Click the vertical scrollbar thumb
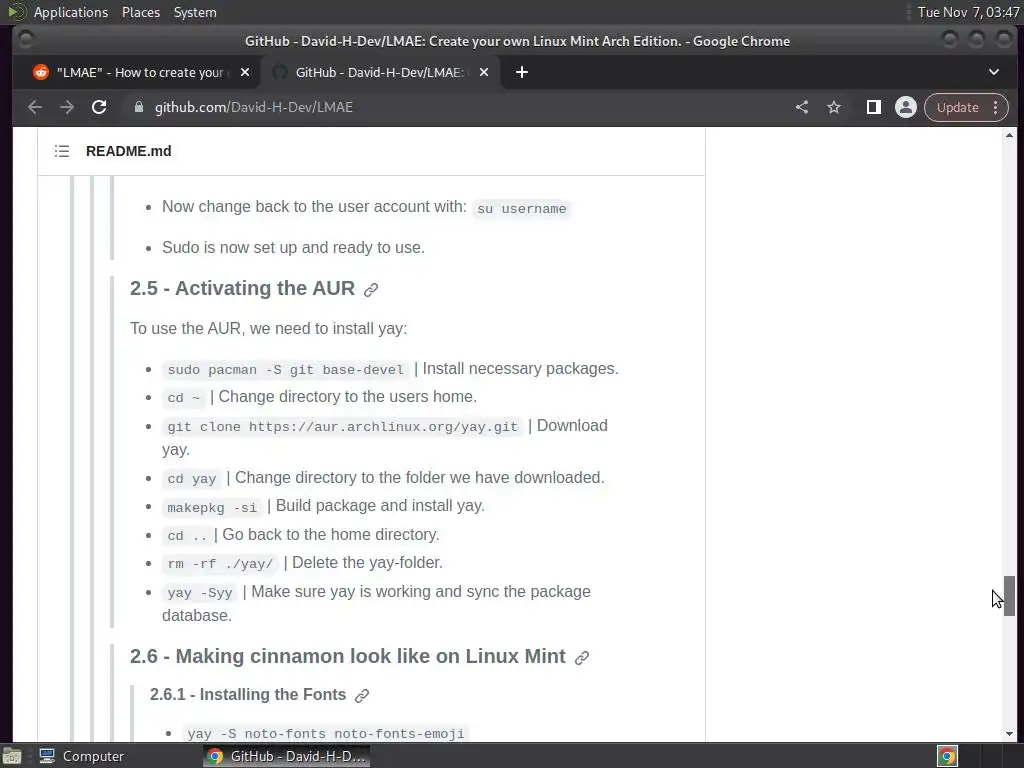1024x768 pixels. [1010, 596]
